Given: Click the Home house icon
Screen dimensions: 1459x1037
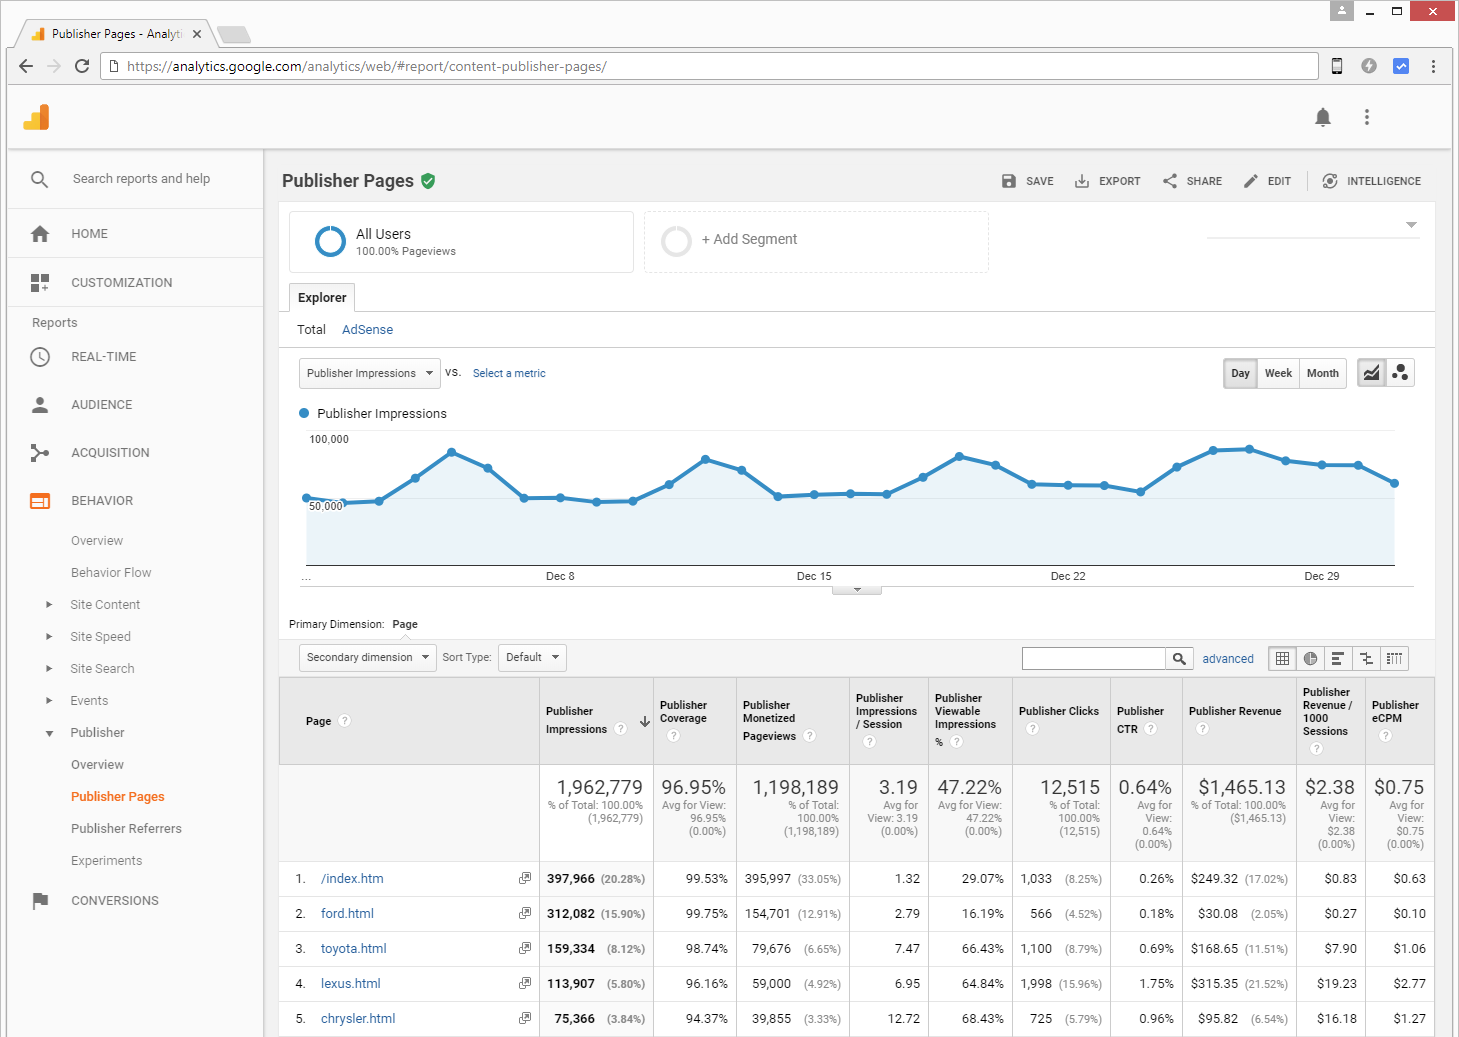Looking at the screenshot, I should 40,234.
